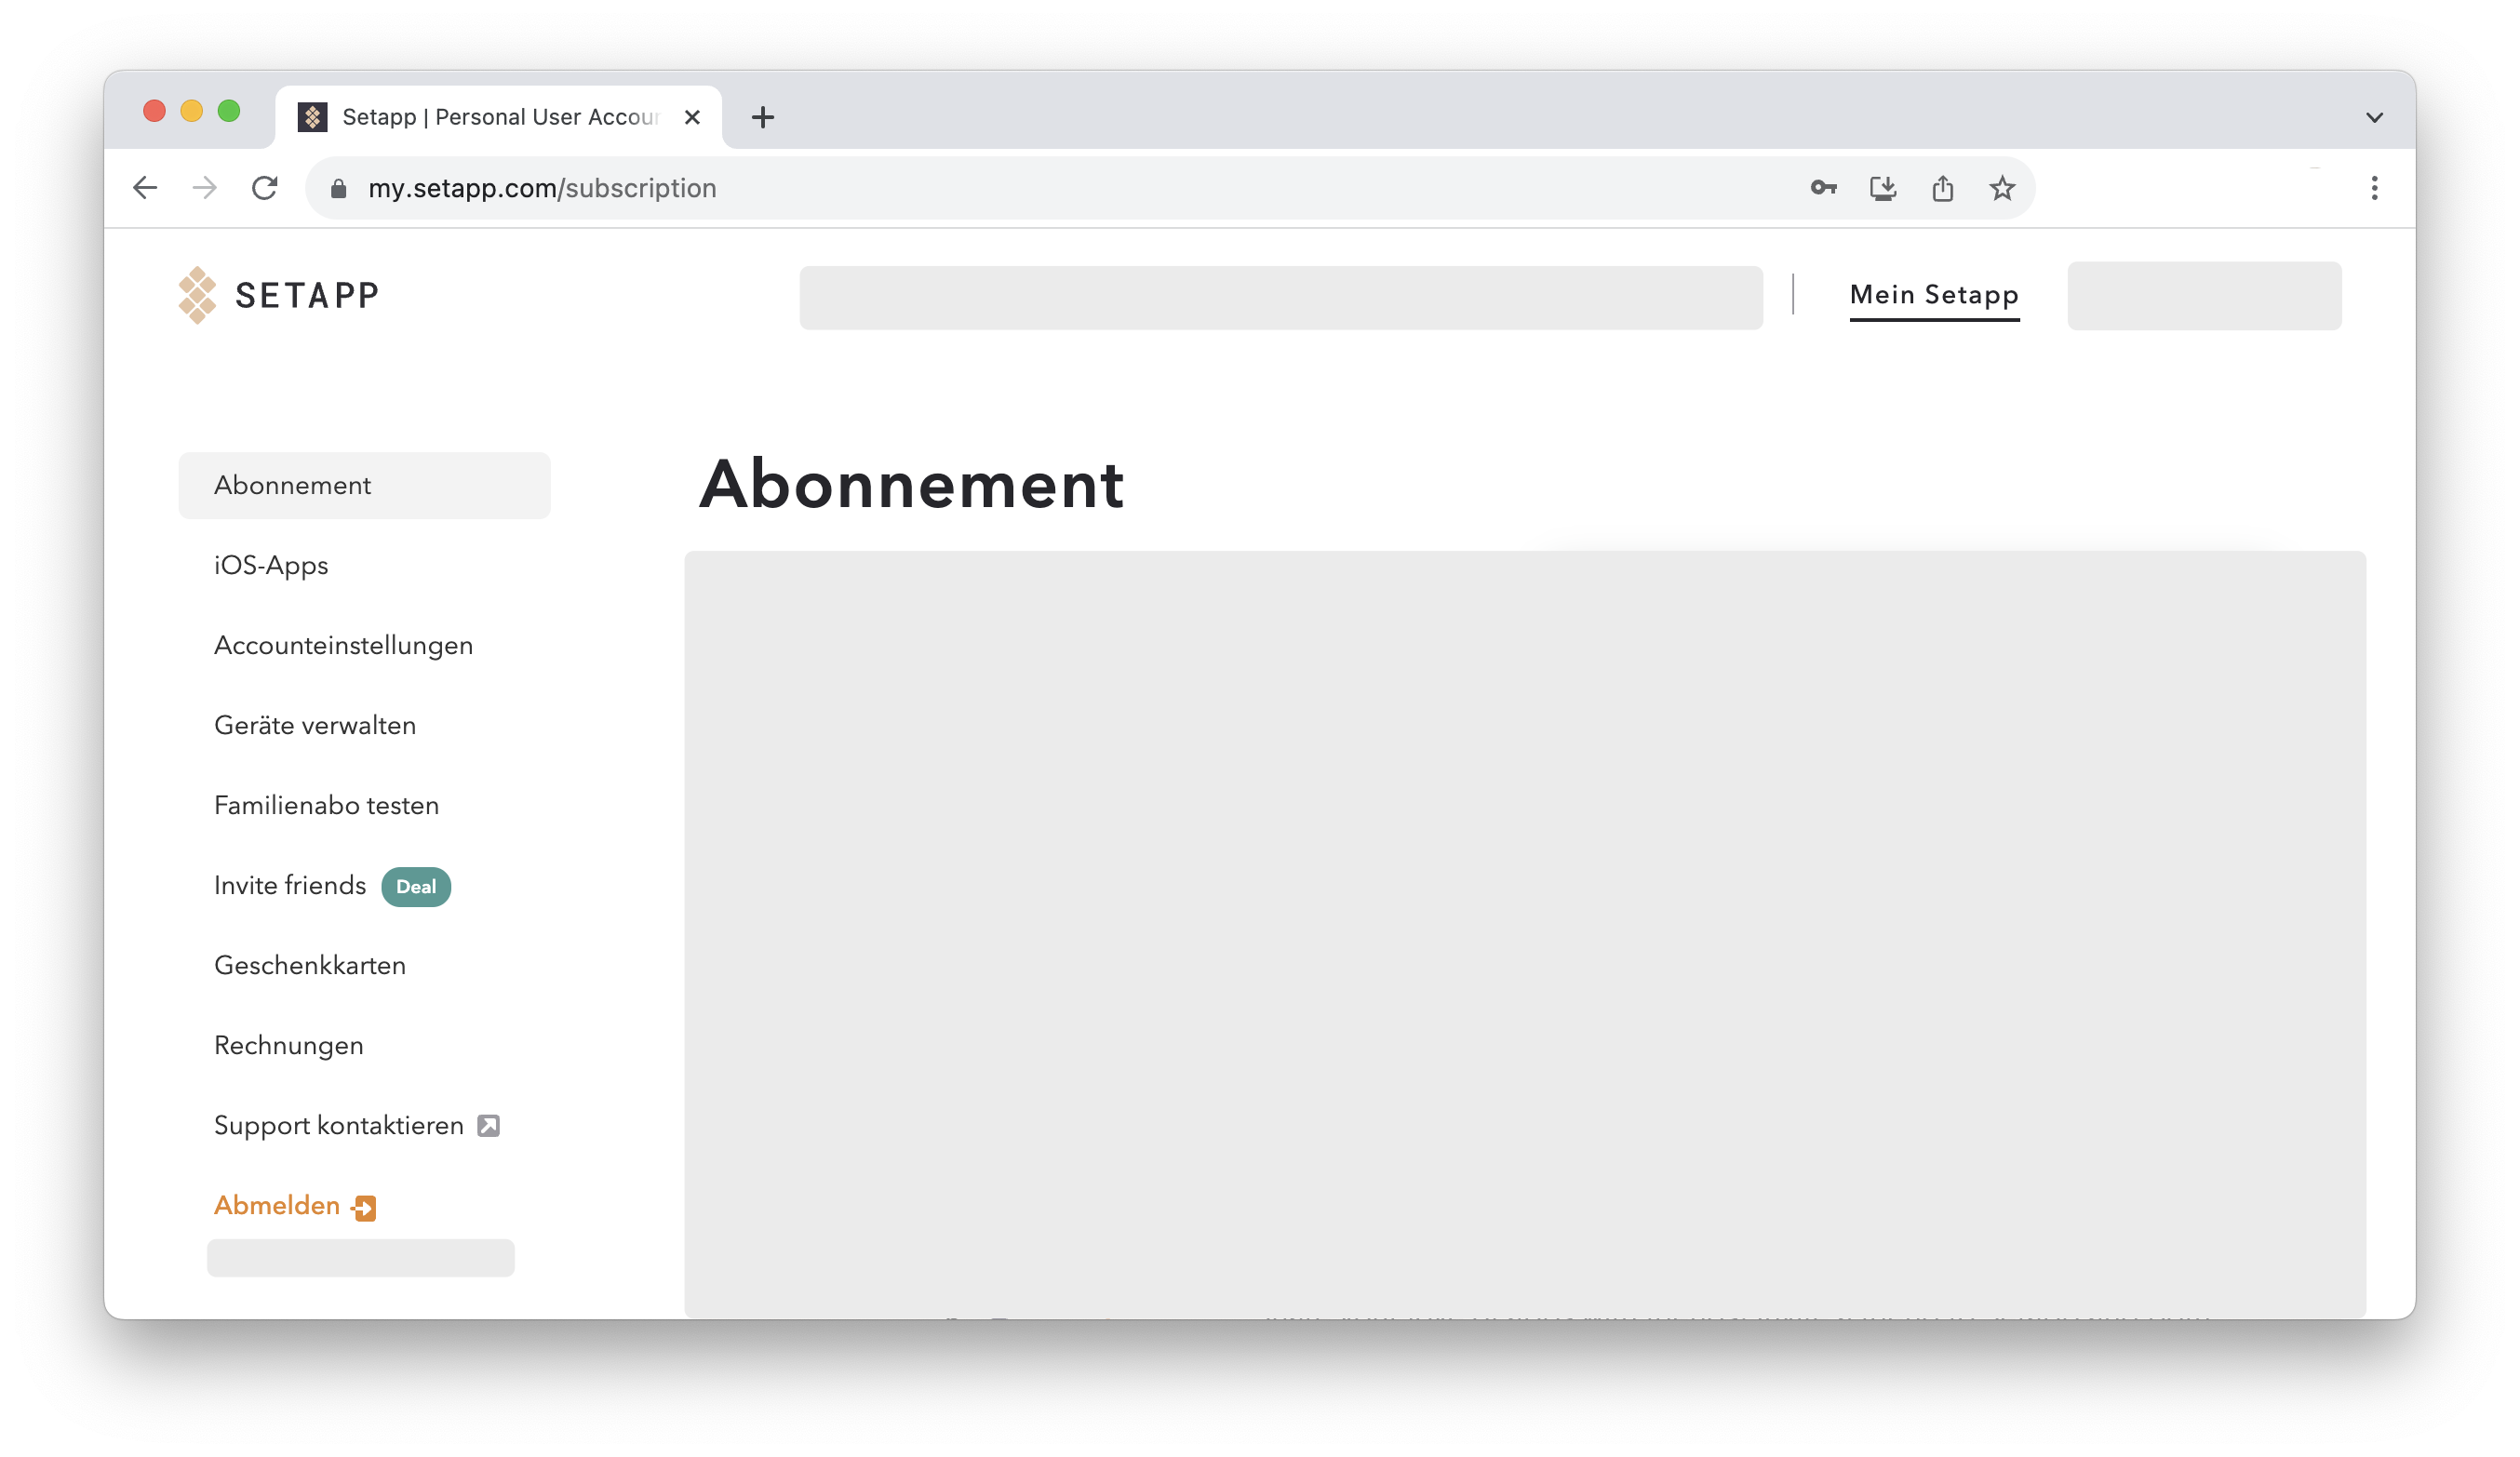Viewport: 2520px width, 1457px height.
Task: Expand the tab search chevron
Action: coord(2374,118)
